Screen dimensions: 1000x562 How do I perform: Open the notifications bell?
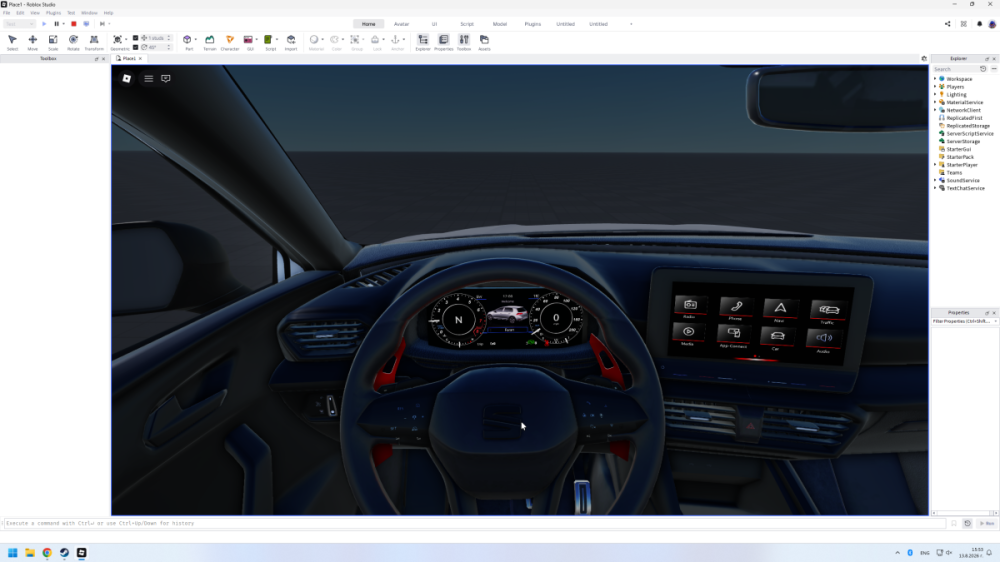[980, 24]
